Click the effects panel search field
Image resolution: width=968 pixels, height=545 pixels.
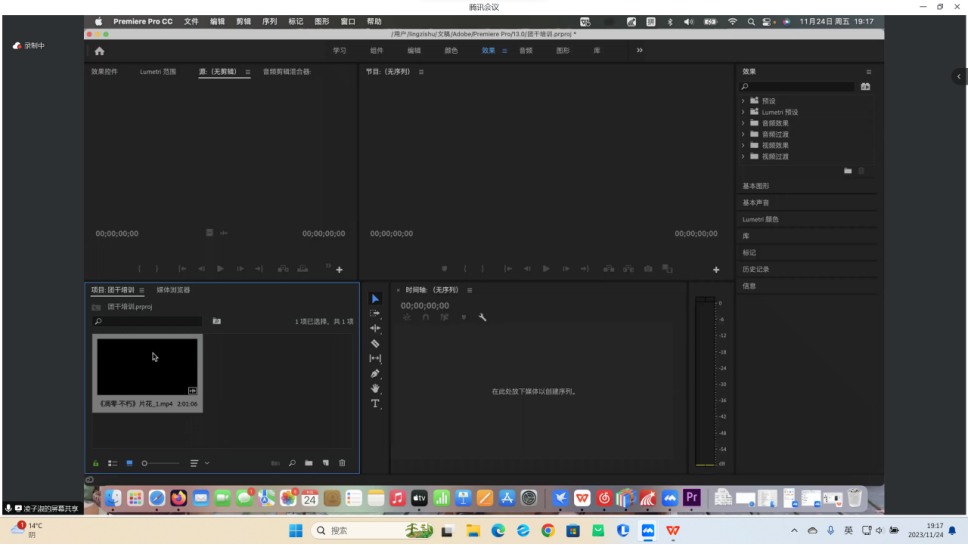[798, 86]
